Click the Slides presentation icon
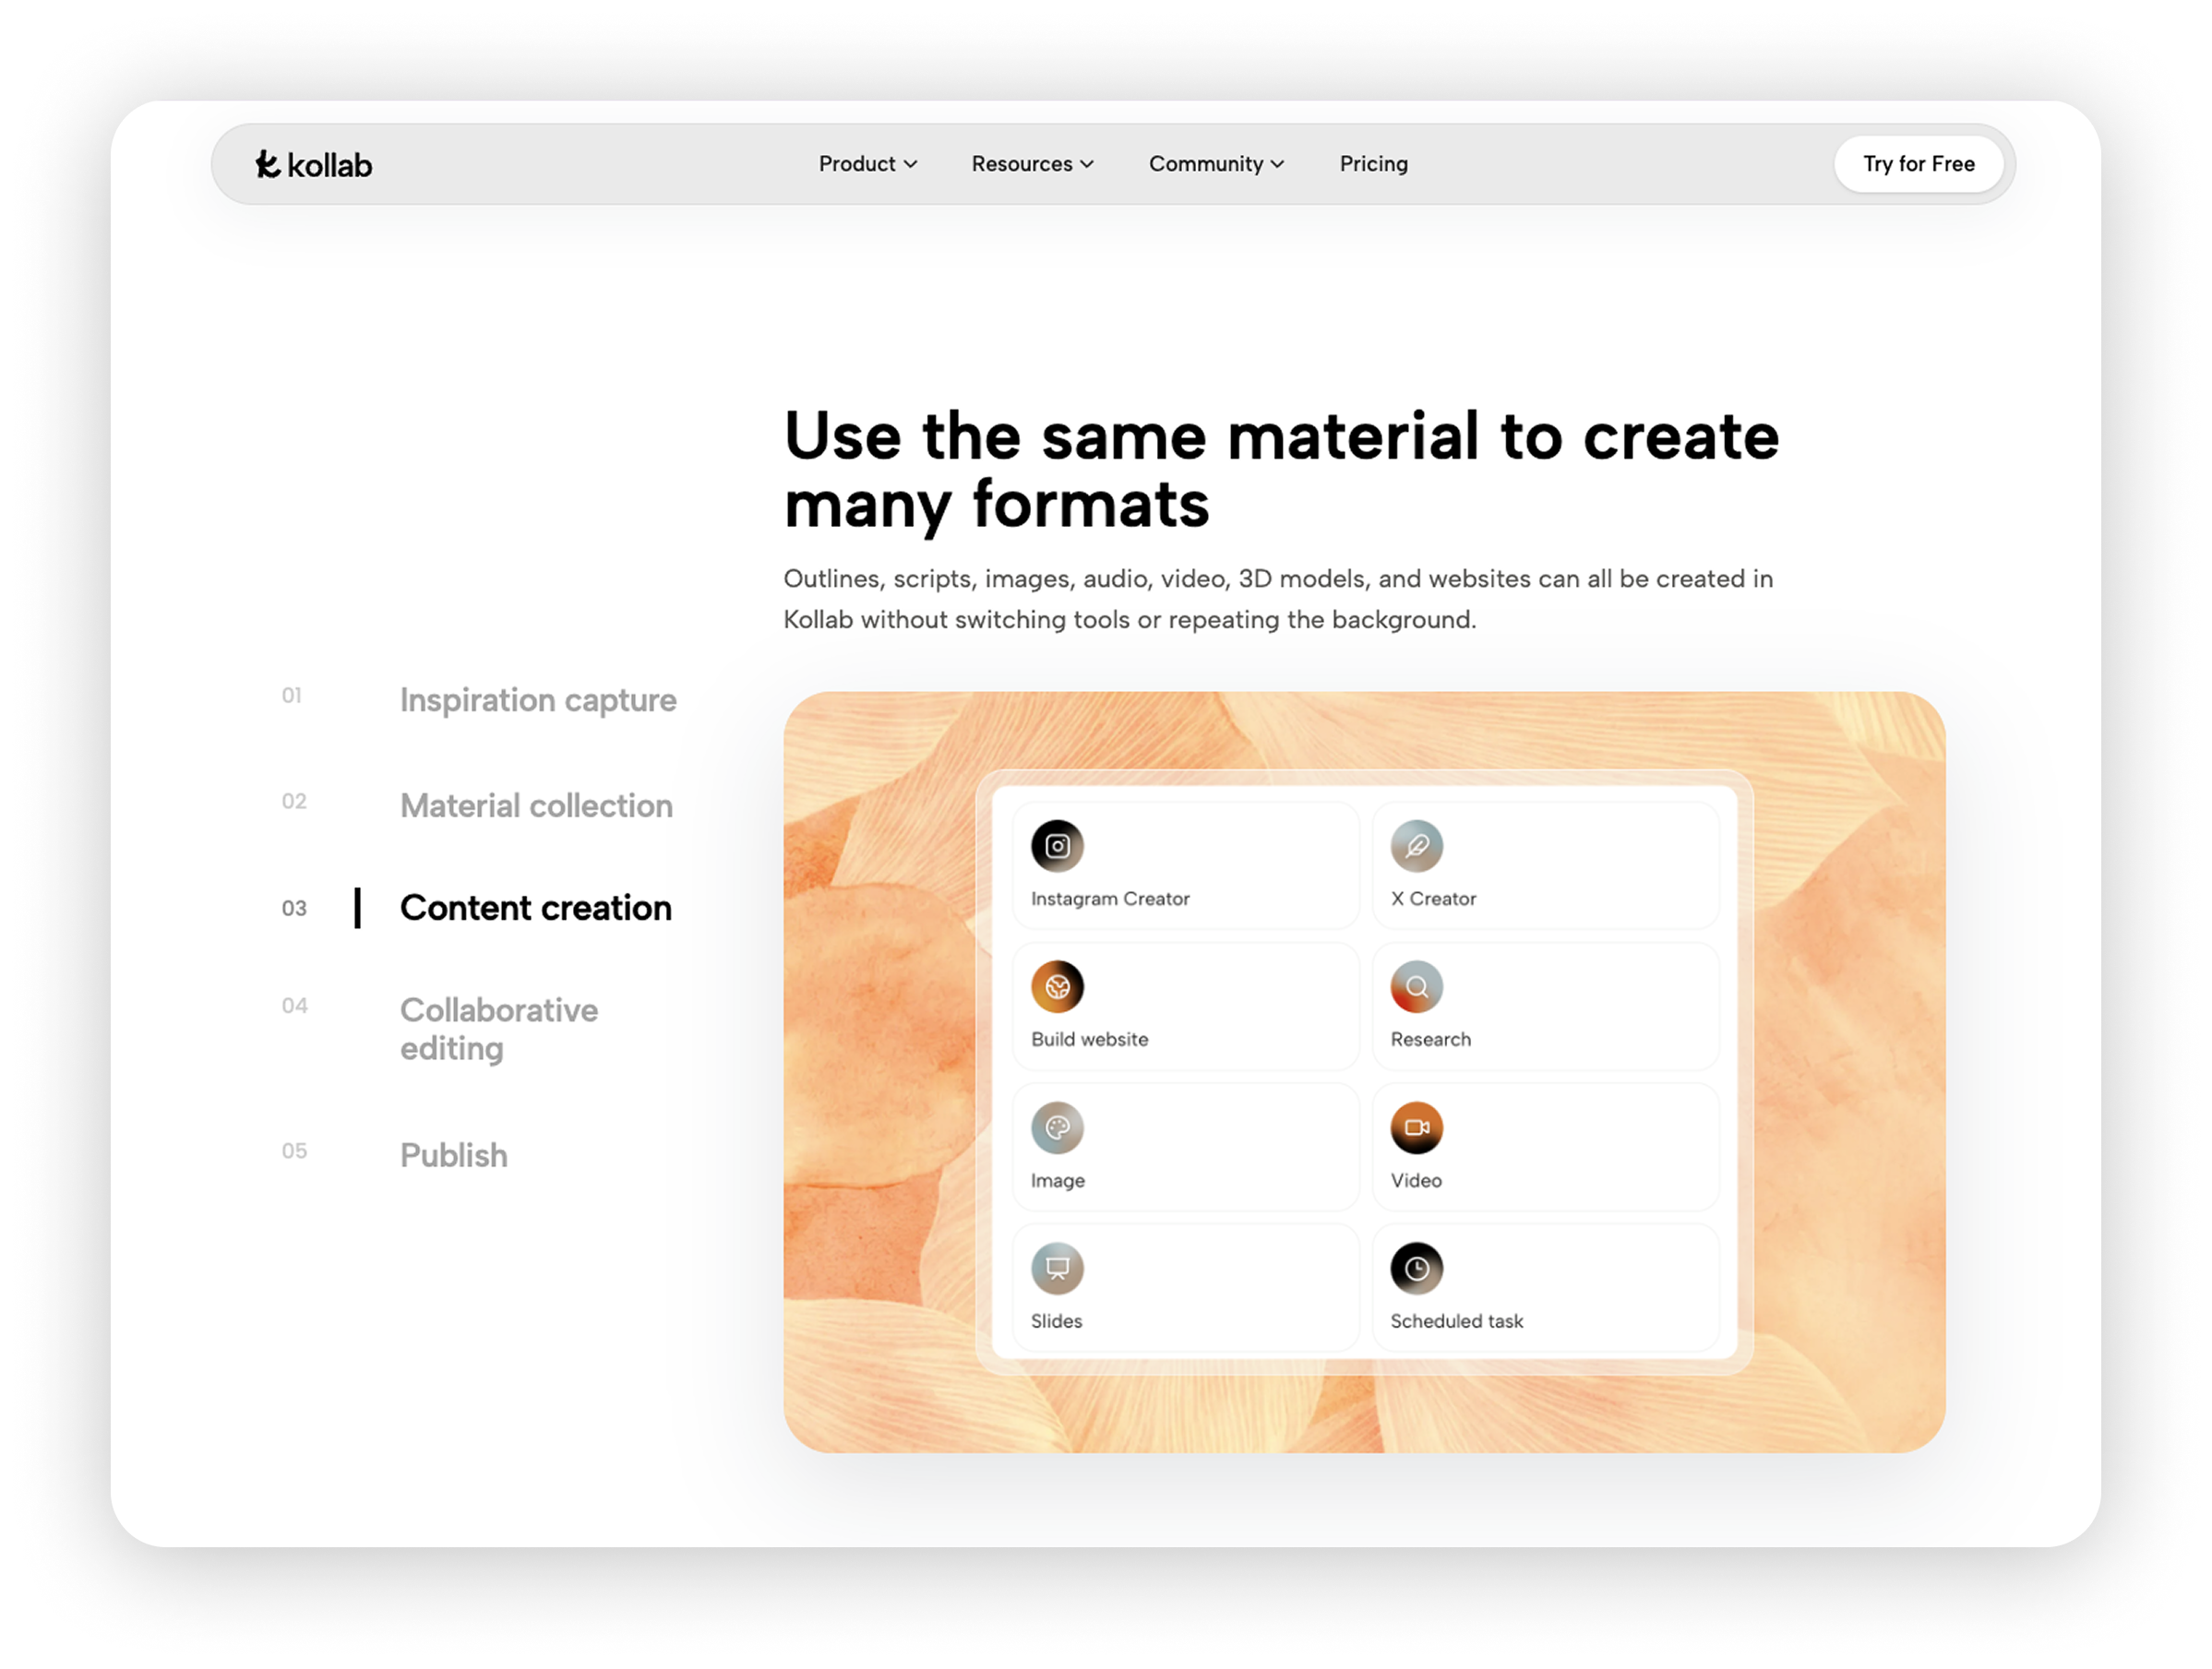 1057,1268
